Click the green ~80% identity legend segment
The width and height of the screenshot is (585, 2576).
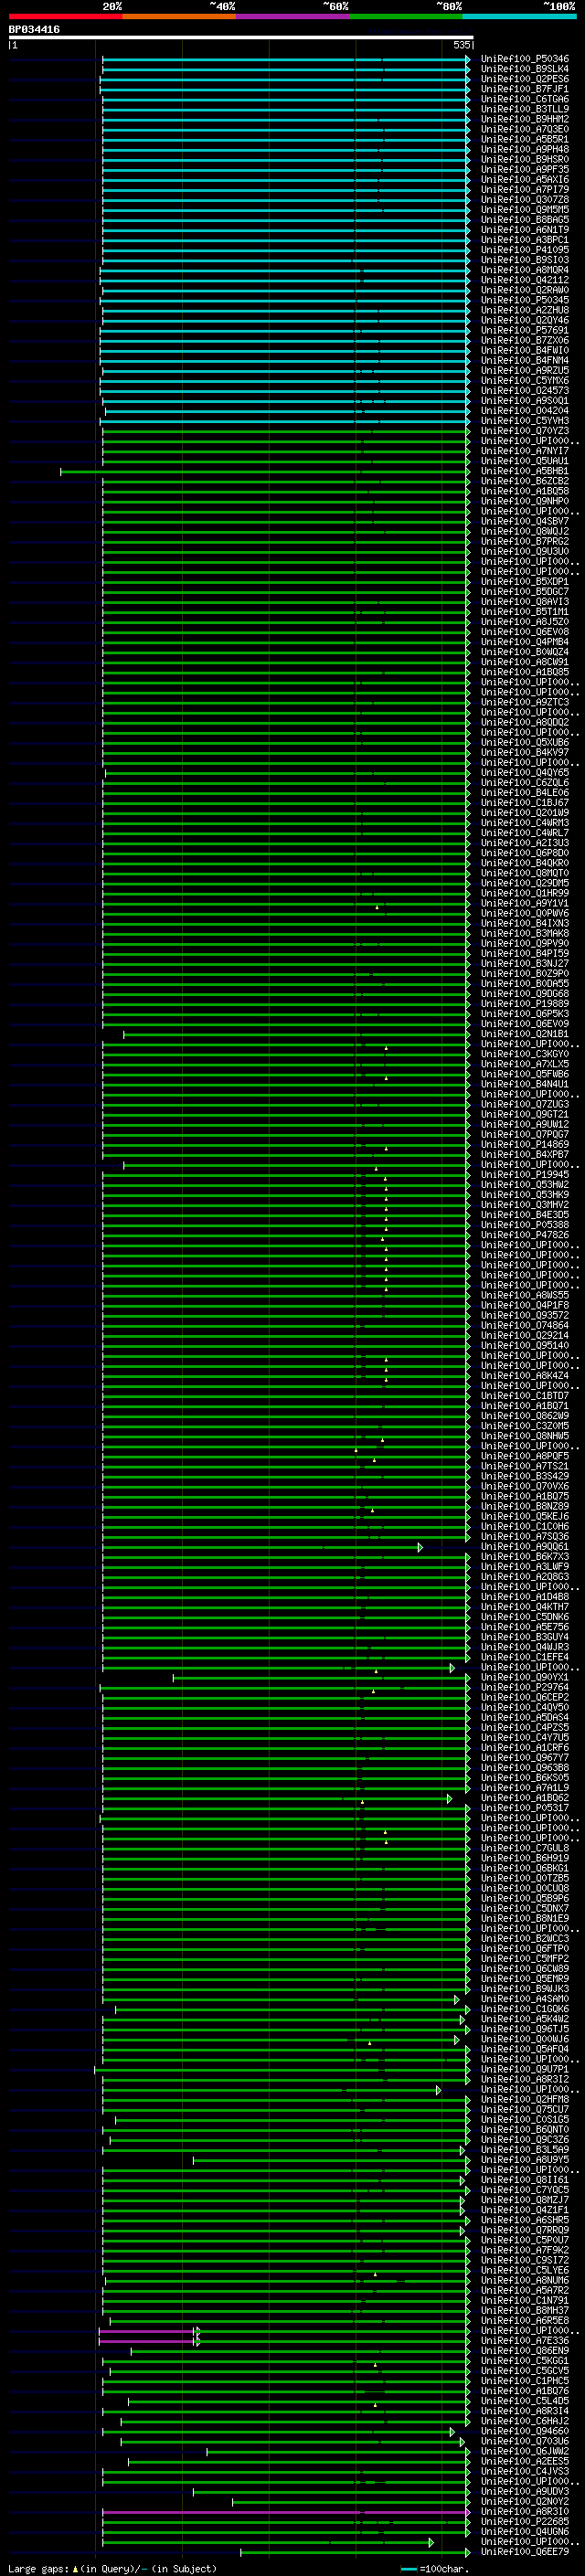406,16
